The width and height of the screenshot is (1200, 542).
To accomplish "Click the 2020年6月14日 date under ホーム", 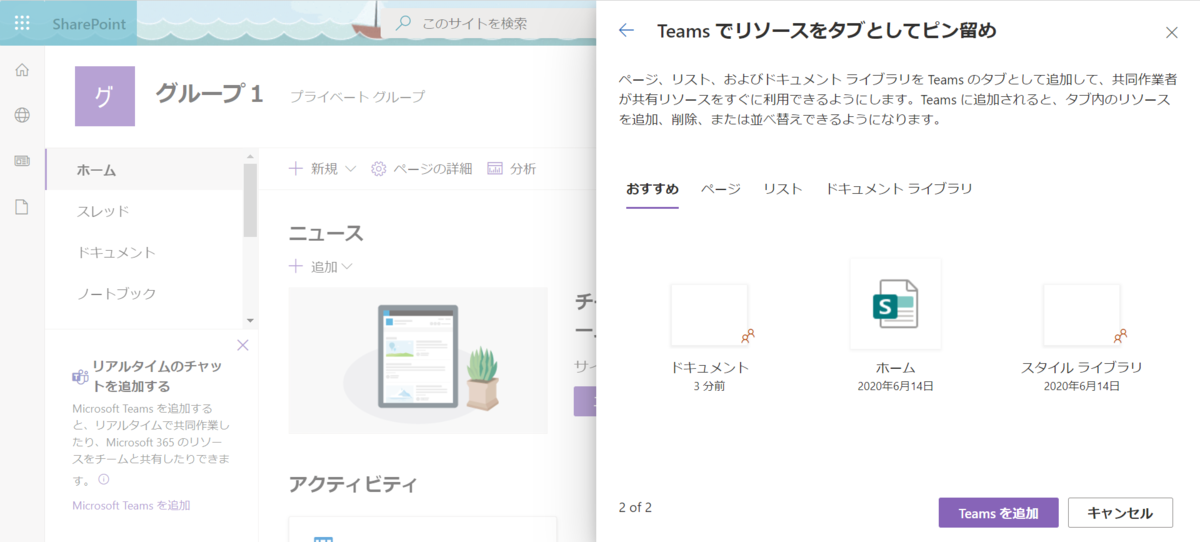I will pos(895,386).
